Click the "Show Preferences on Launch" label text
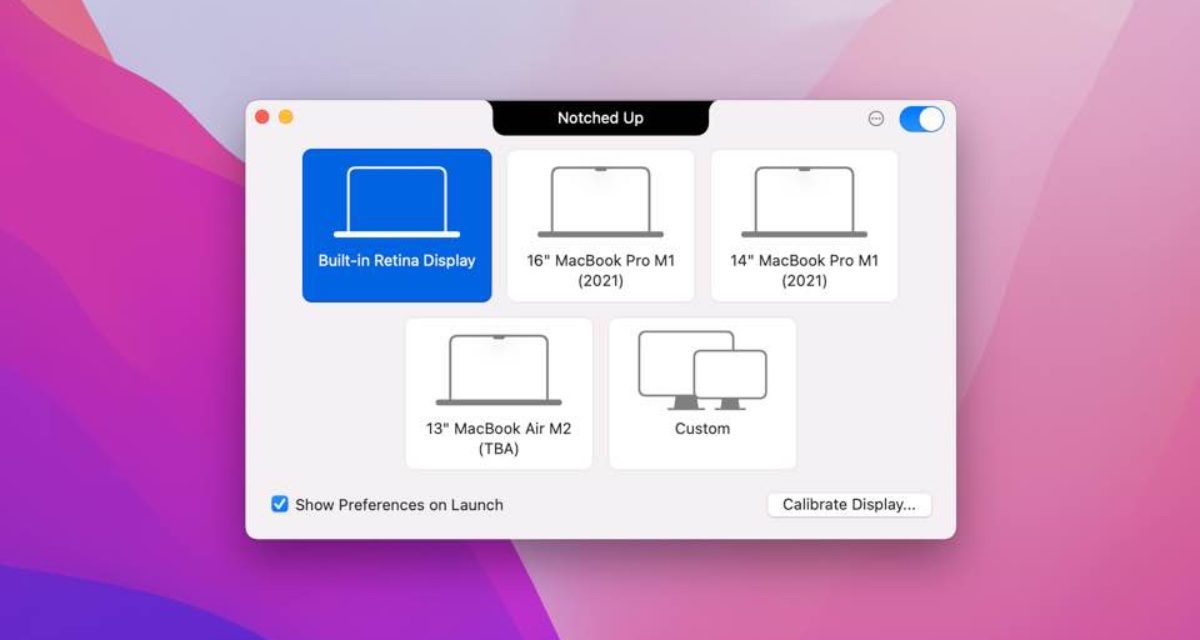 pyautogui.click(x=399, y=505)
